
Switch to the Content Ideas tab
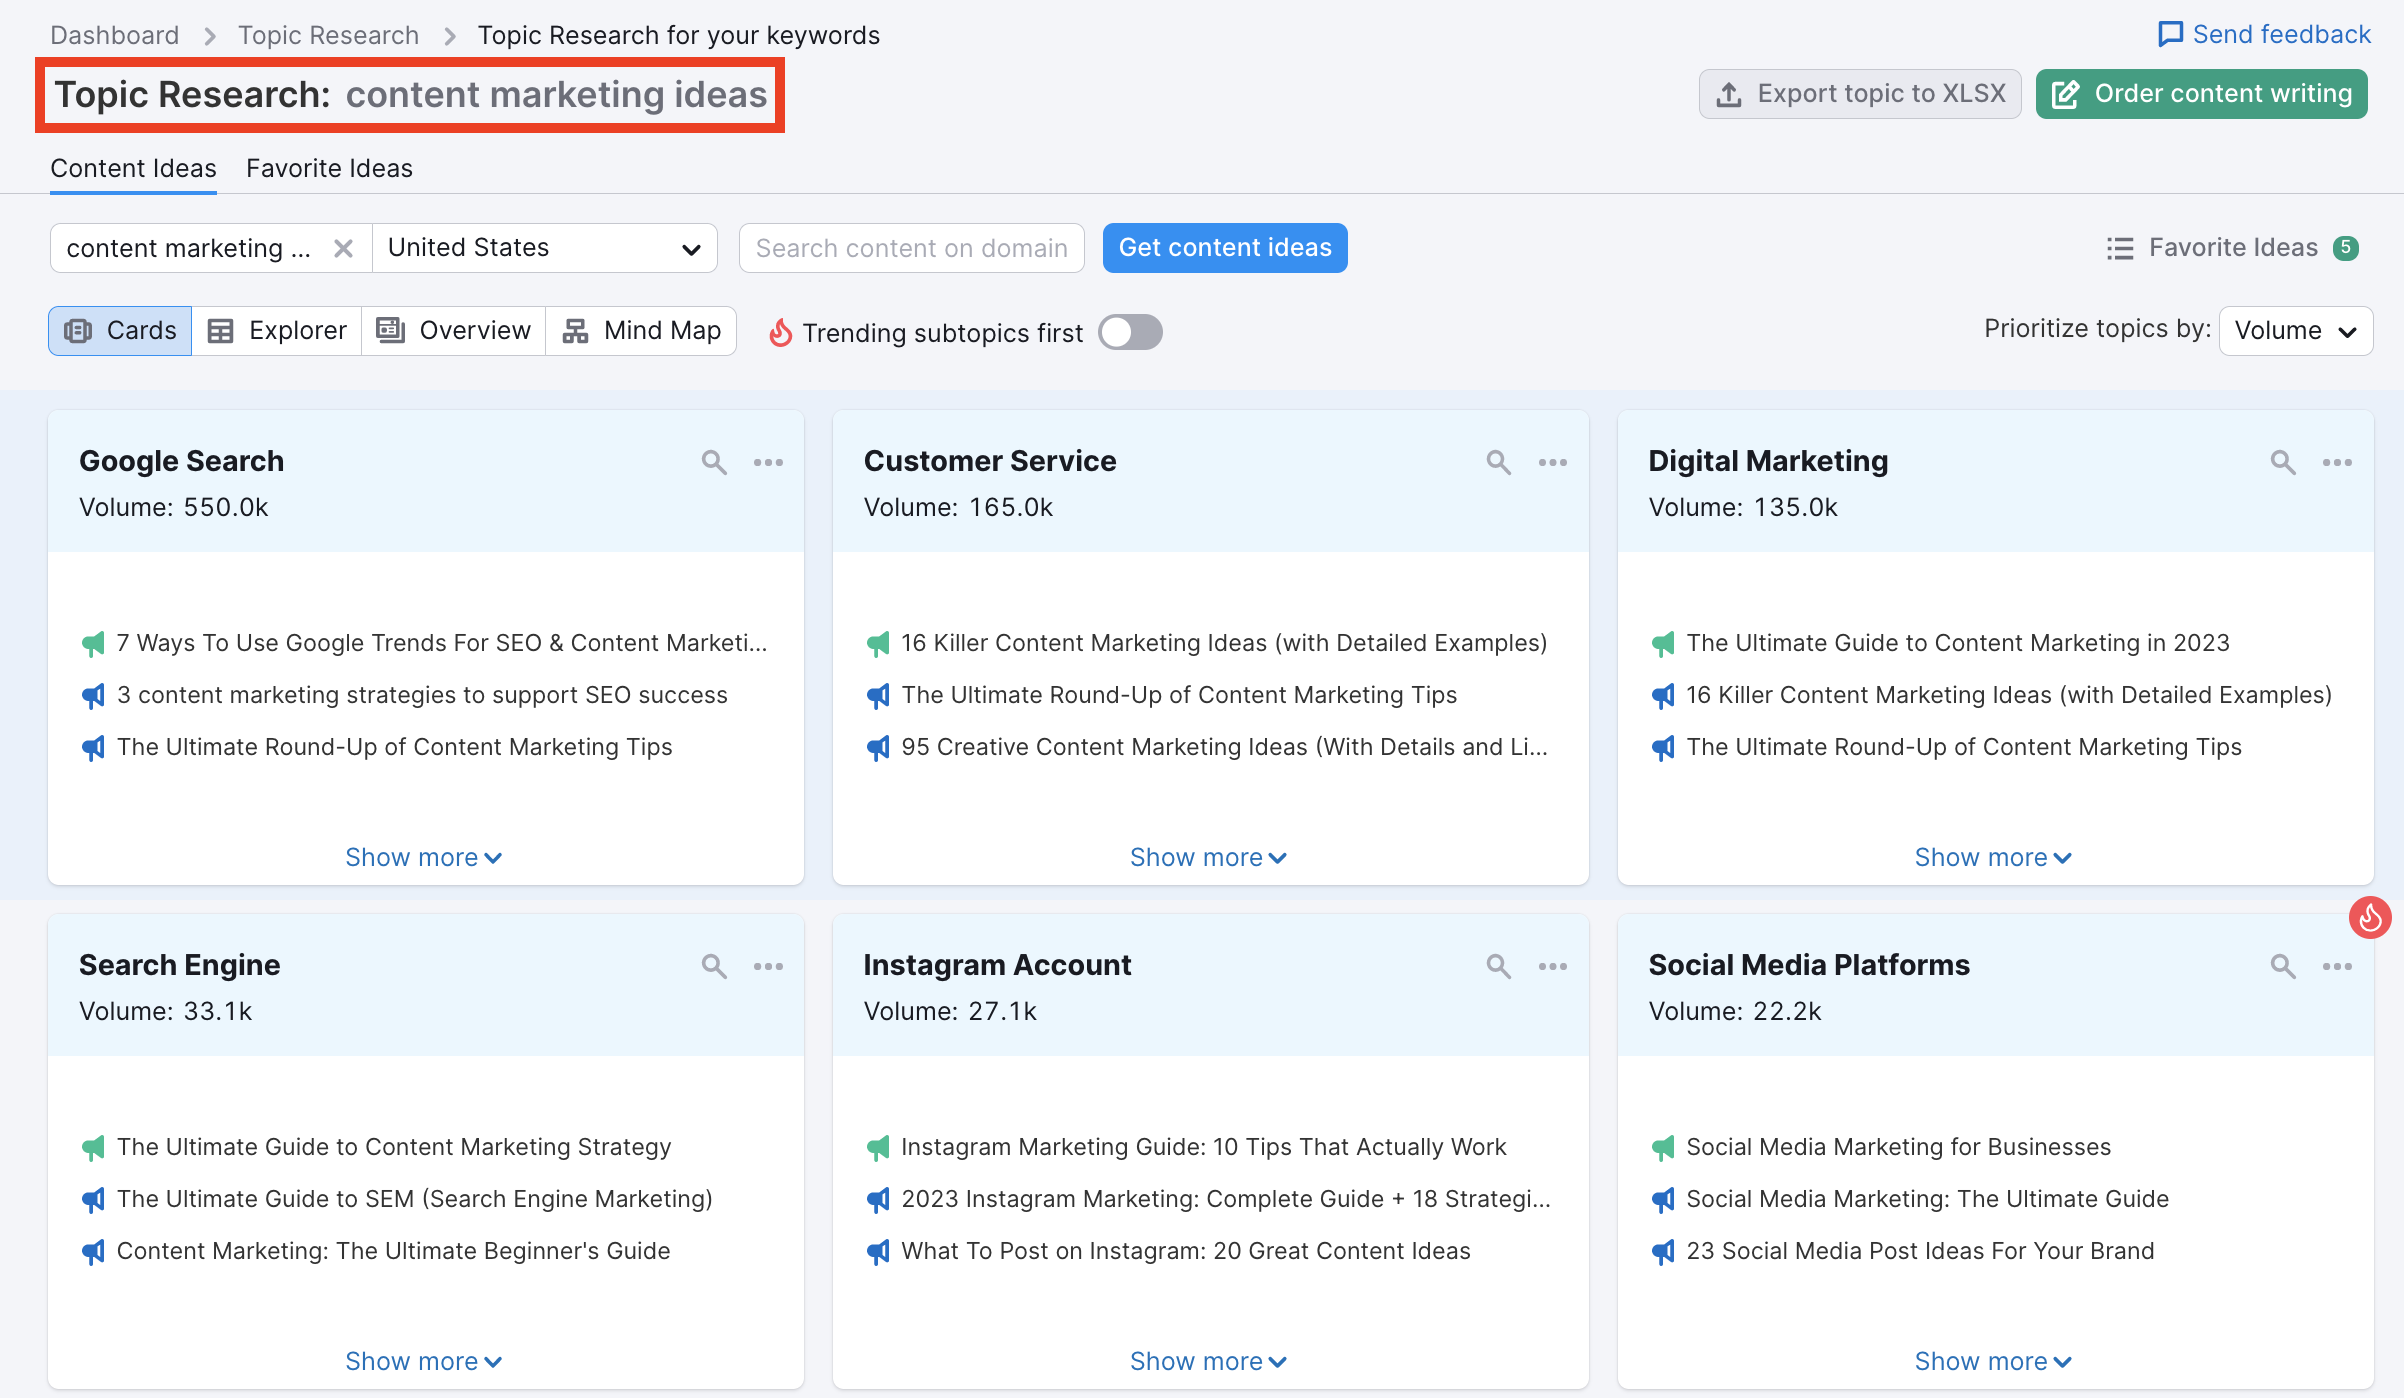click(x=133, y=168)
